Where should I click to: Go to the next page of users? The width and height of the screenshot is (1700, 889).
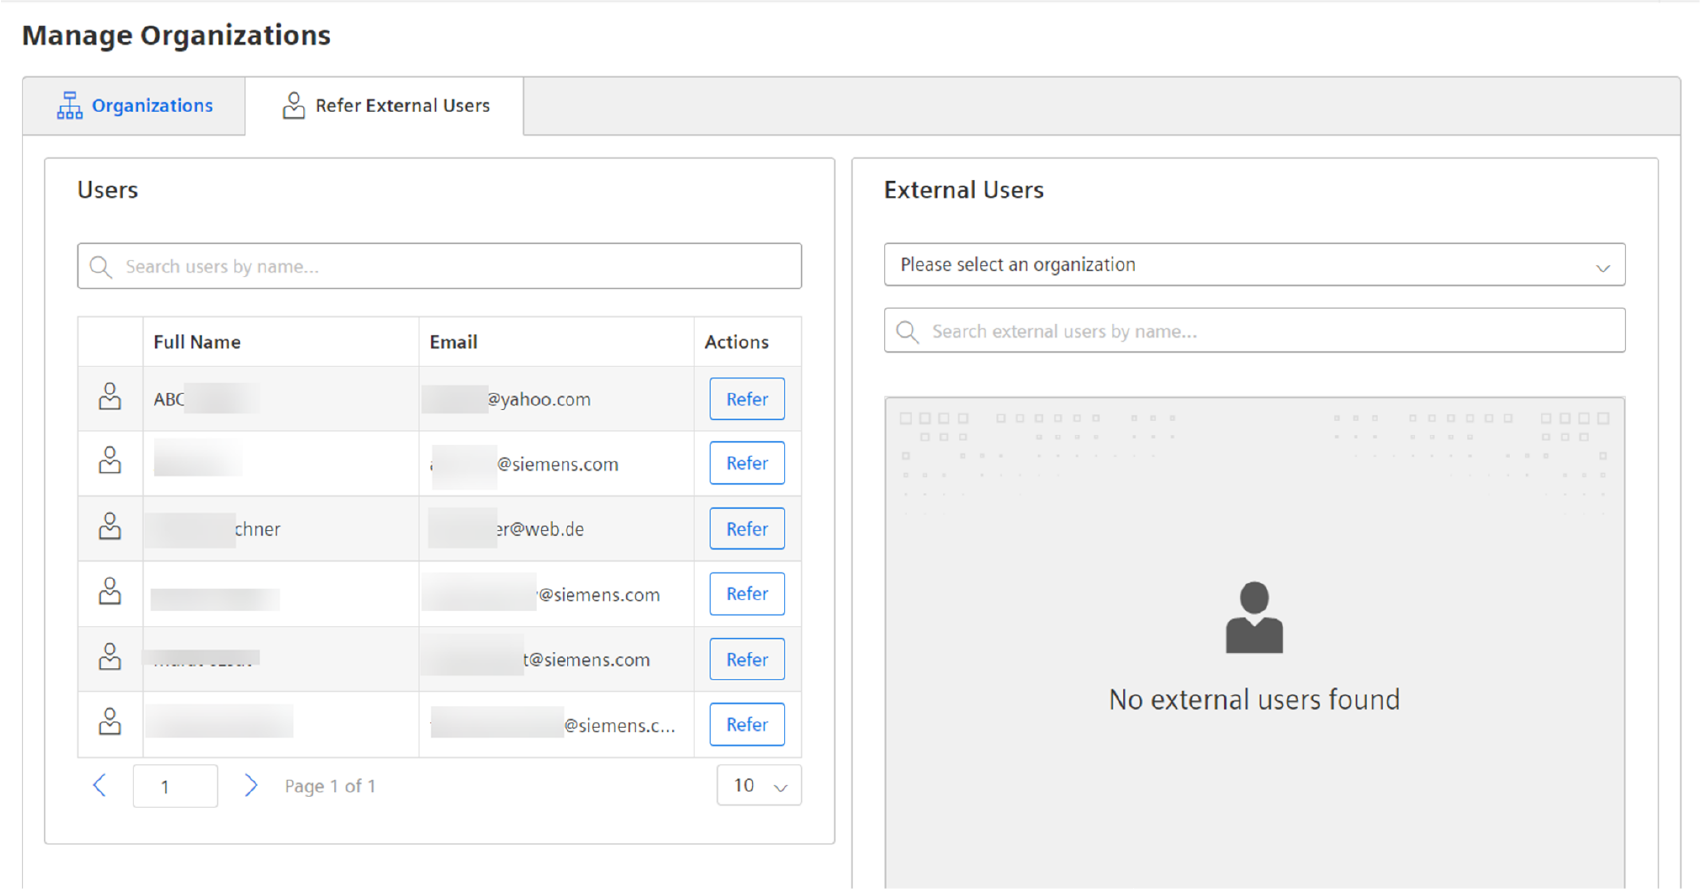[x=251, y=786]
